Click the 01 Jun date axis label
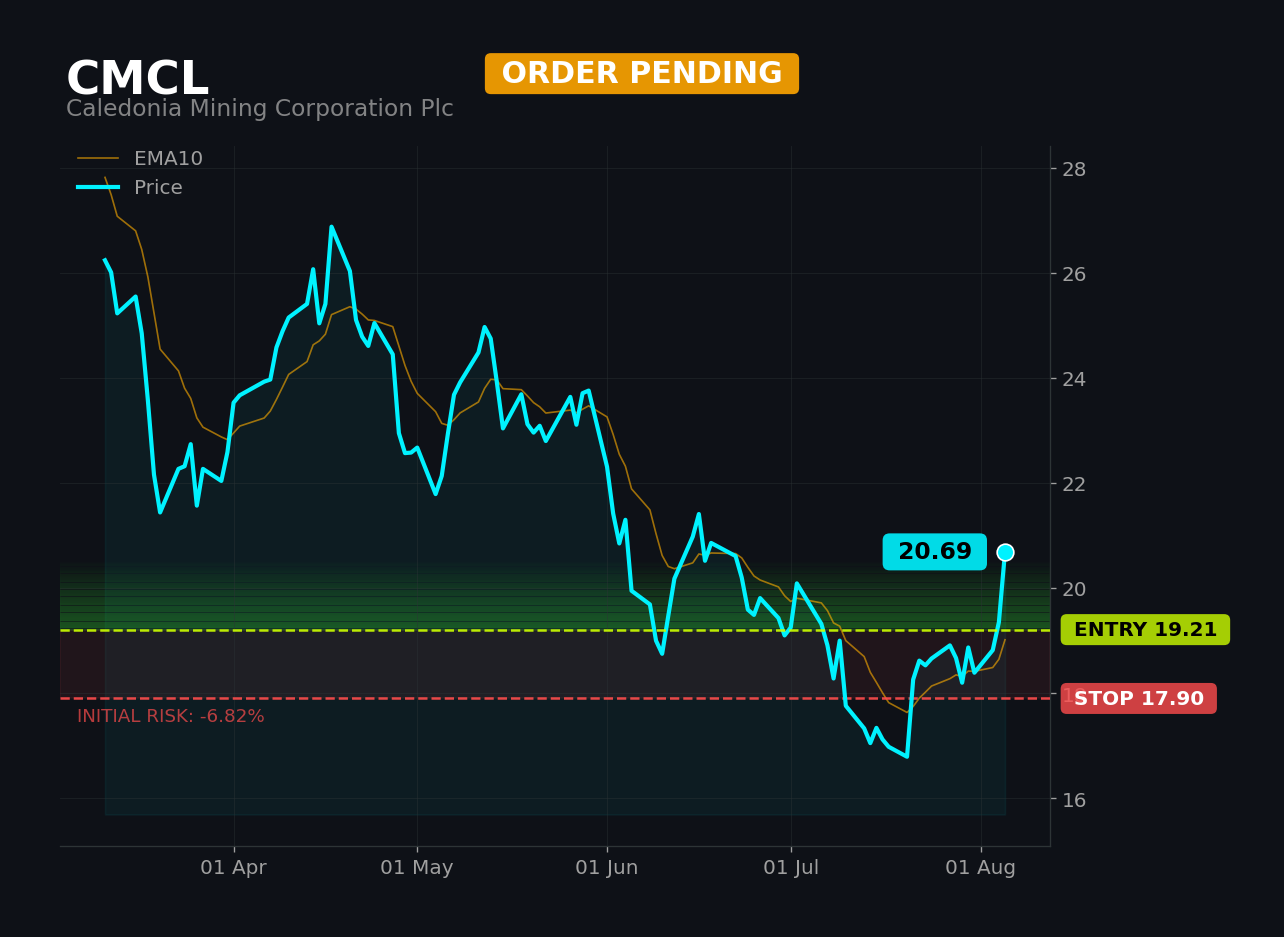This screenshot has height=937, width=1284. (607, 868)
